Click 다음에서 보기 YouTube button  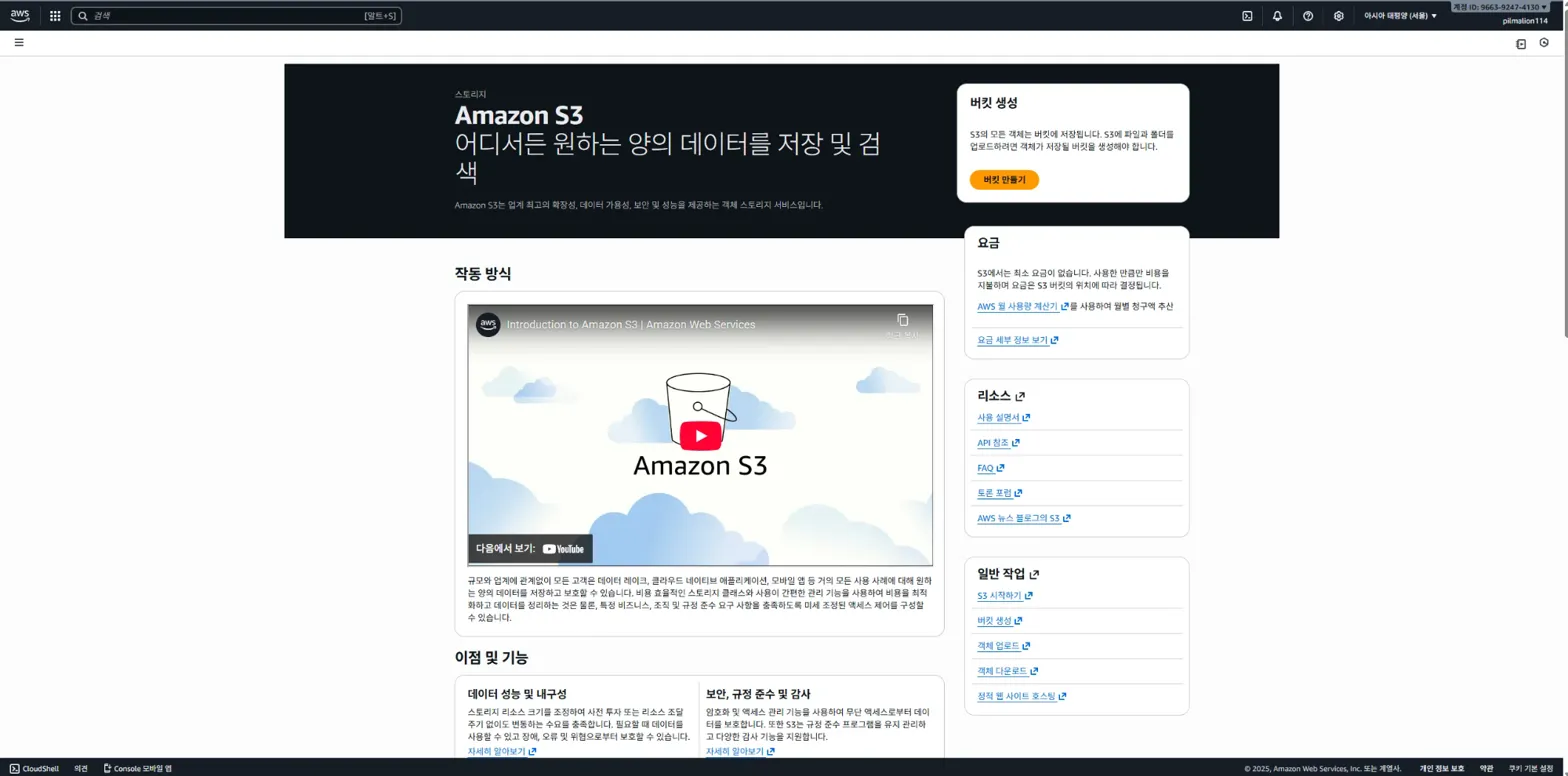530,548
